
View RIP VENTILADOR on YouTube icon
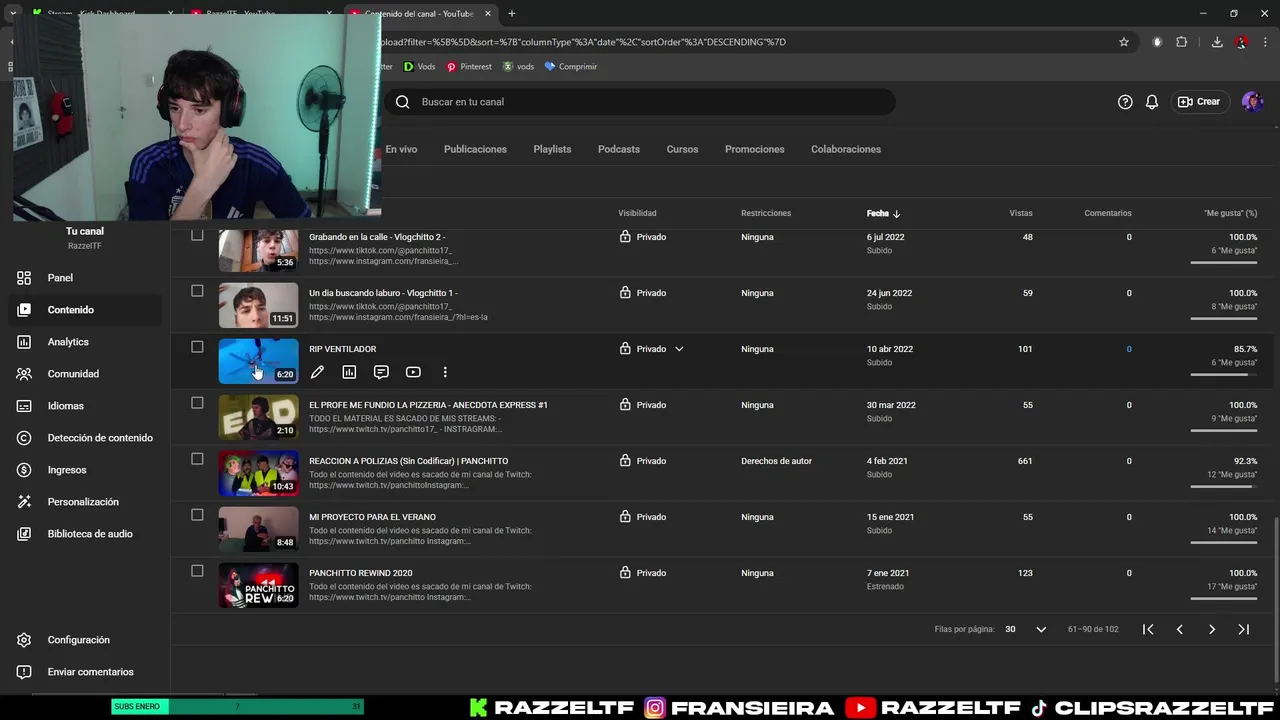(413, 372)
